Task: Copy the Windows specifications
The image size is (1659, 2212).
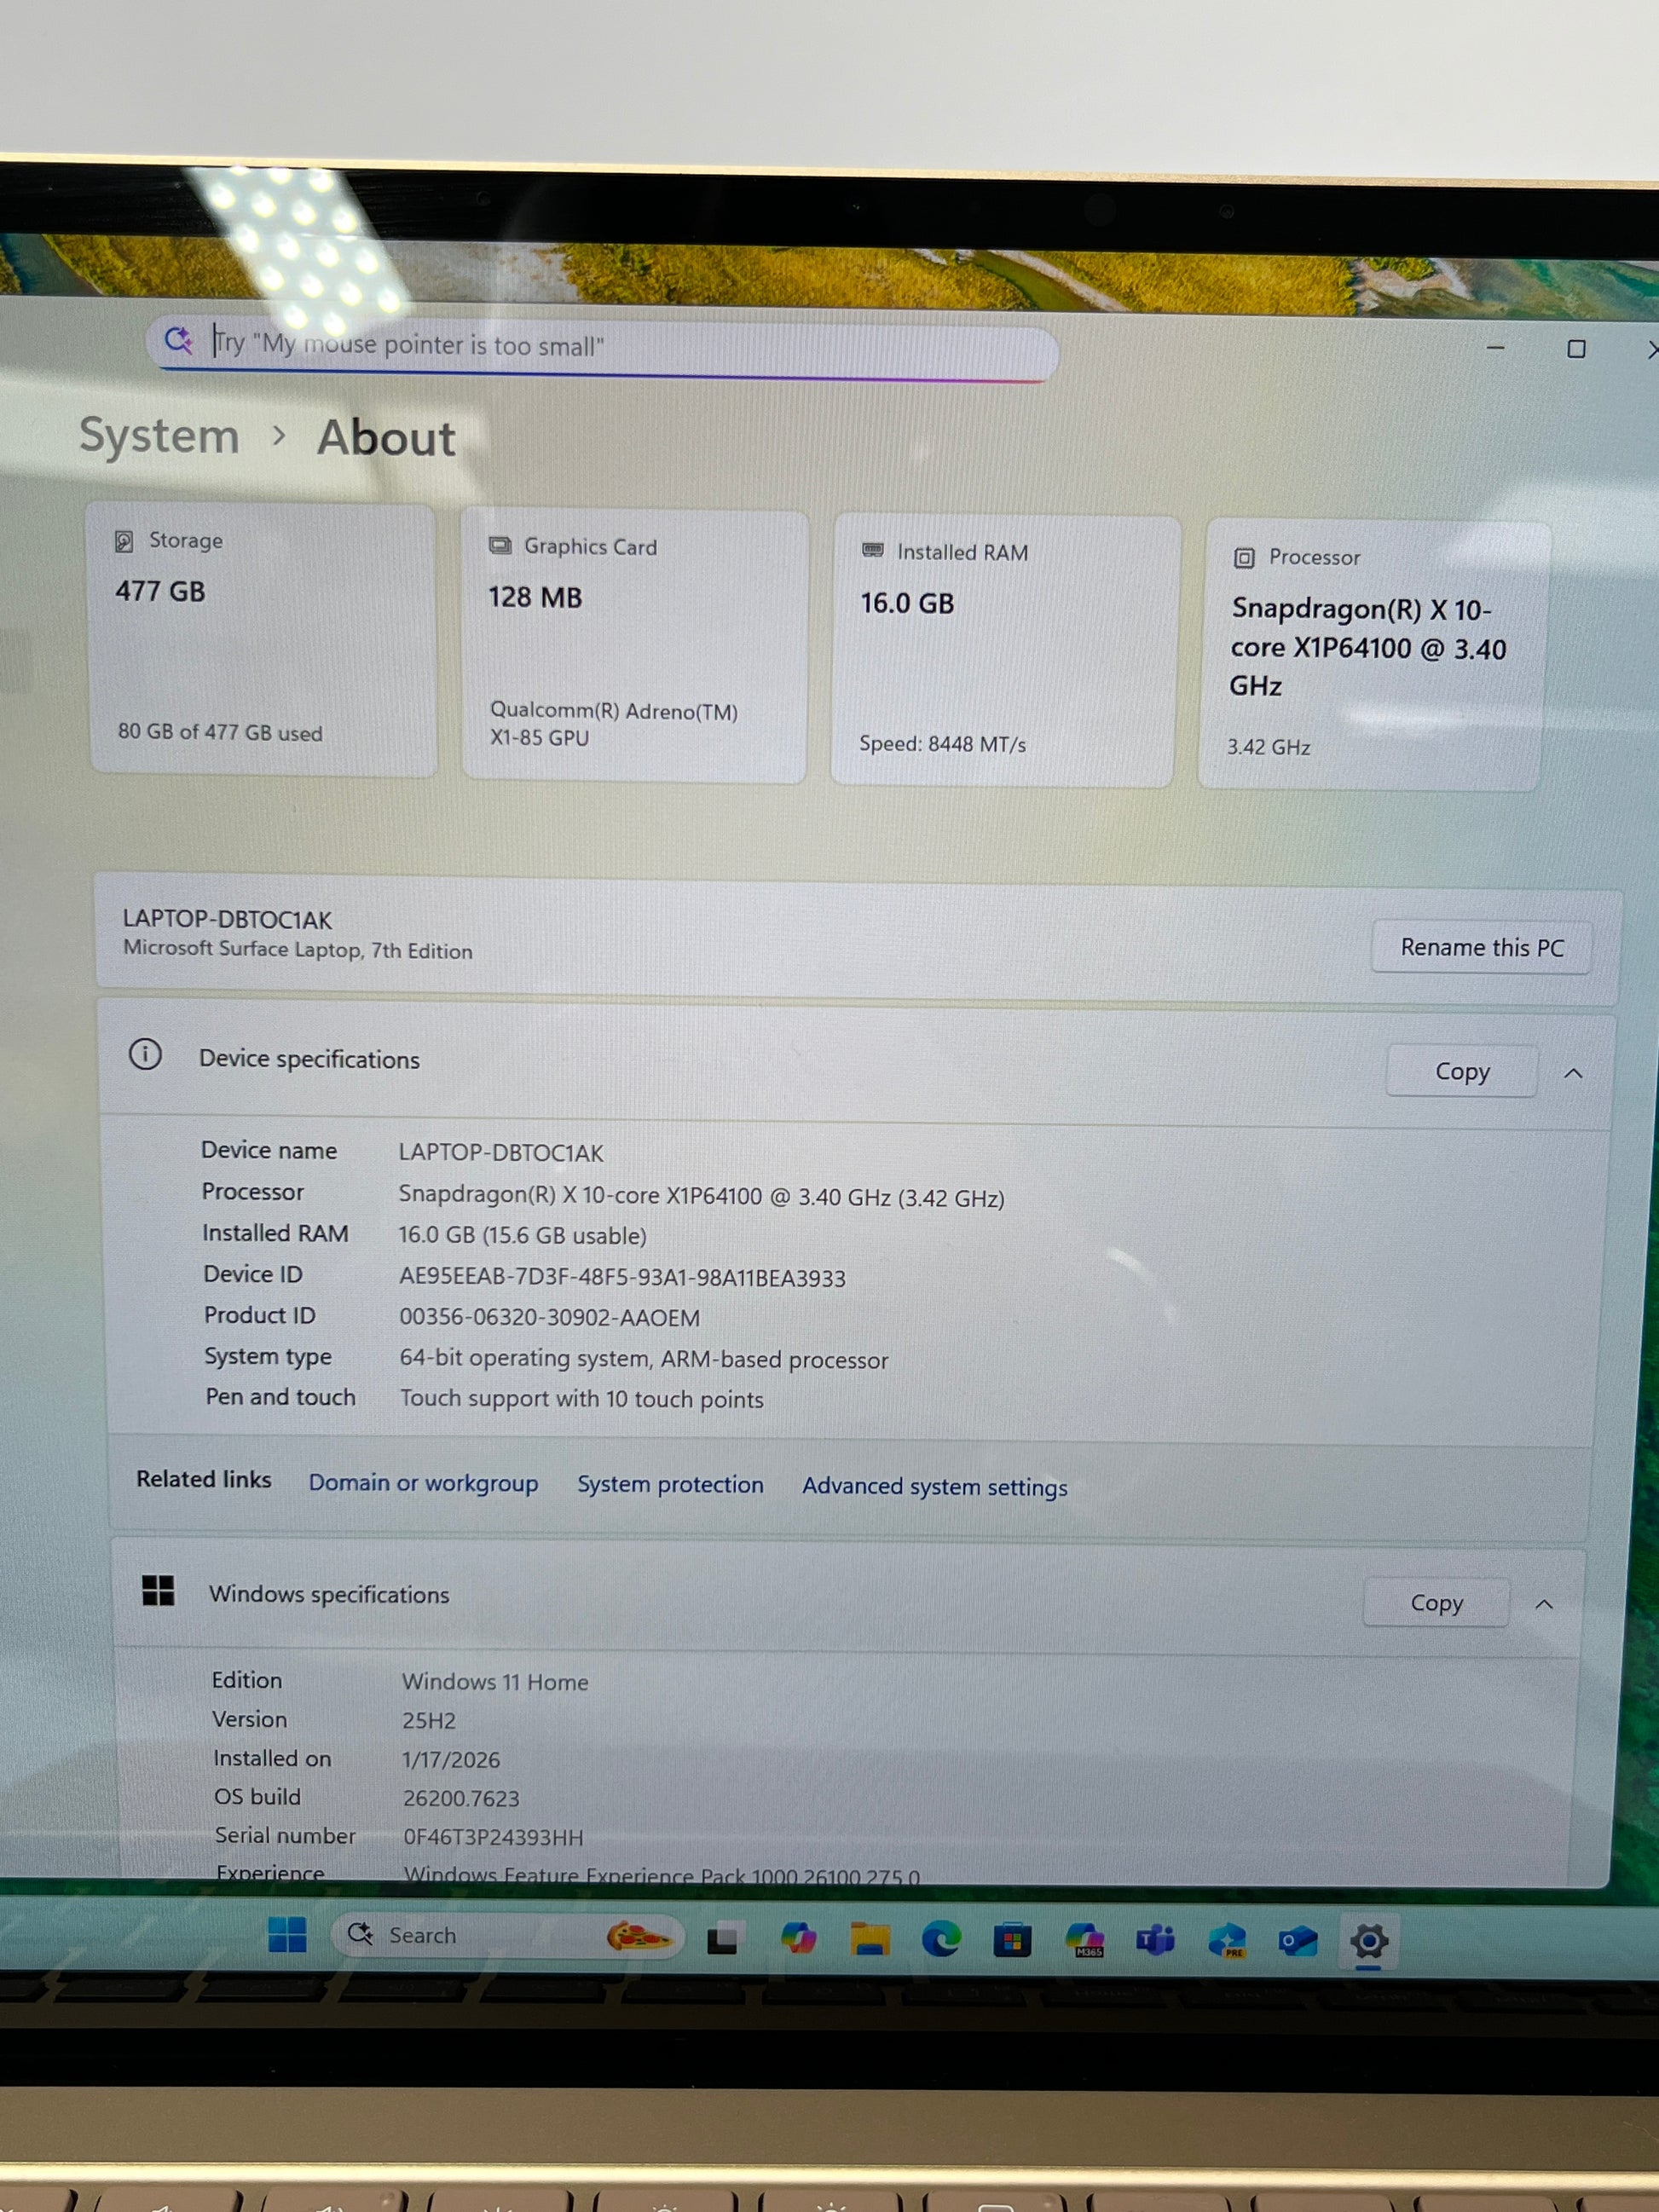Action: (1436, 1603)
